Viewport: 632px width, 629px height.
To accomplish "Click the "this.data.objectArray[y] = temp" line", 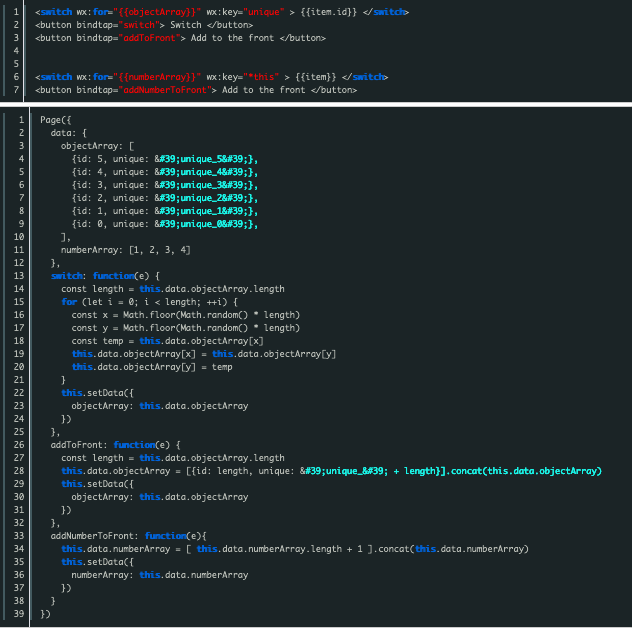I will [x=152, y=367].
